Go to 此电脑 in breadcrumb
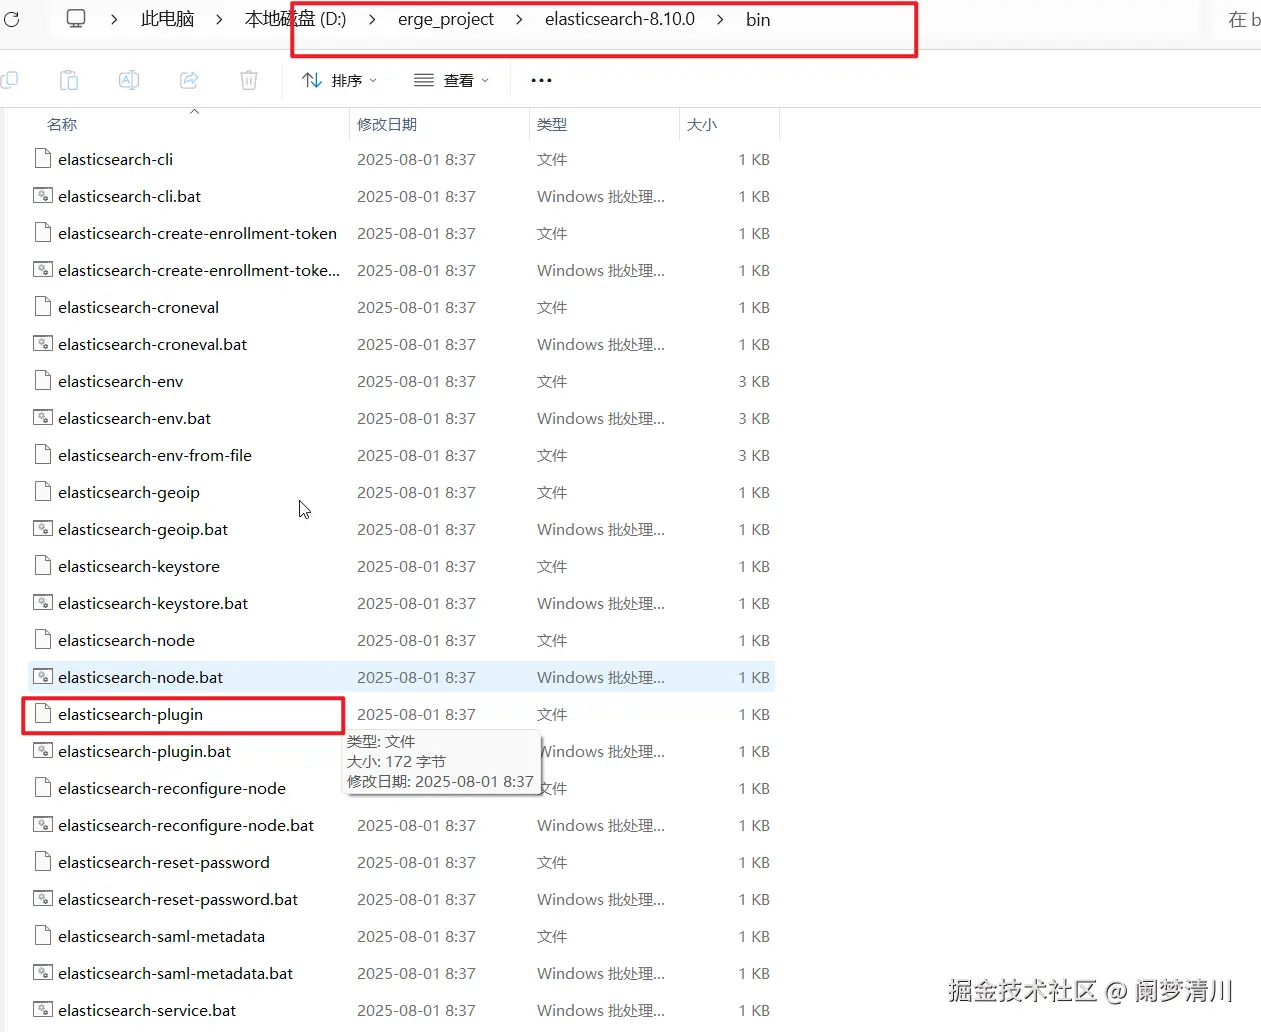Viewport: 1261px width, 1032px height. click(x=167, y=19)
